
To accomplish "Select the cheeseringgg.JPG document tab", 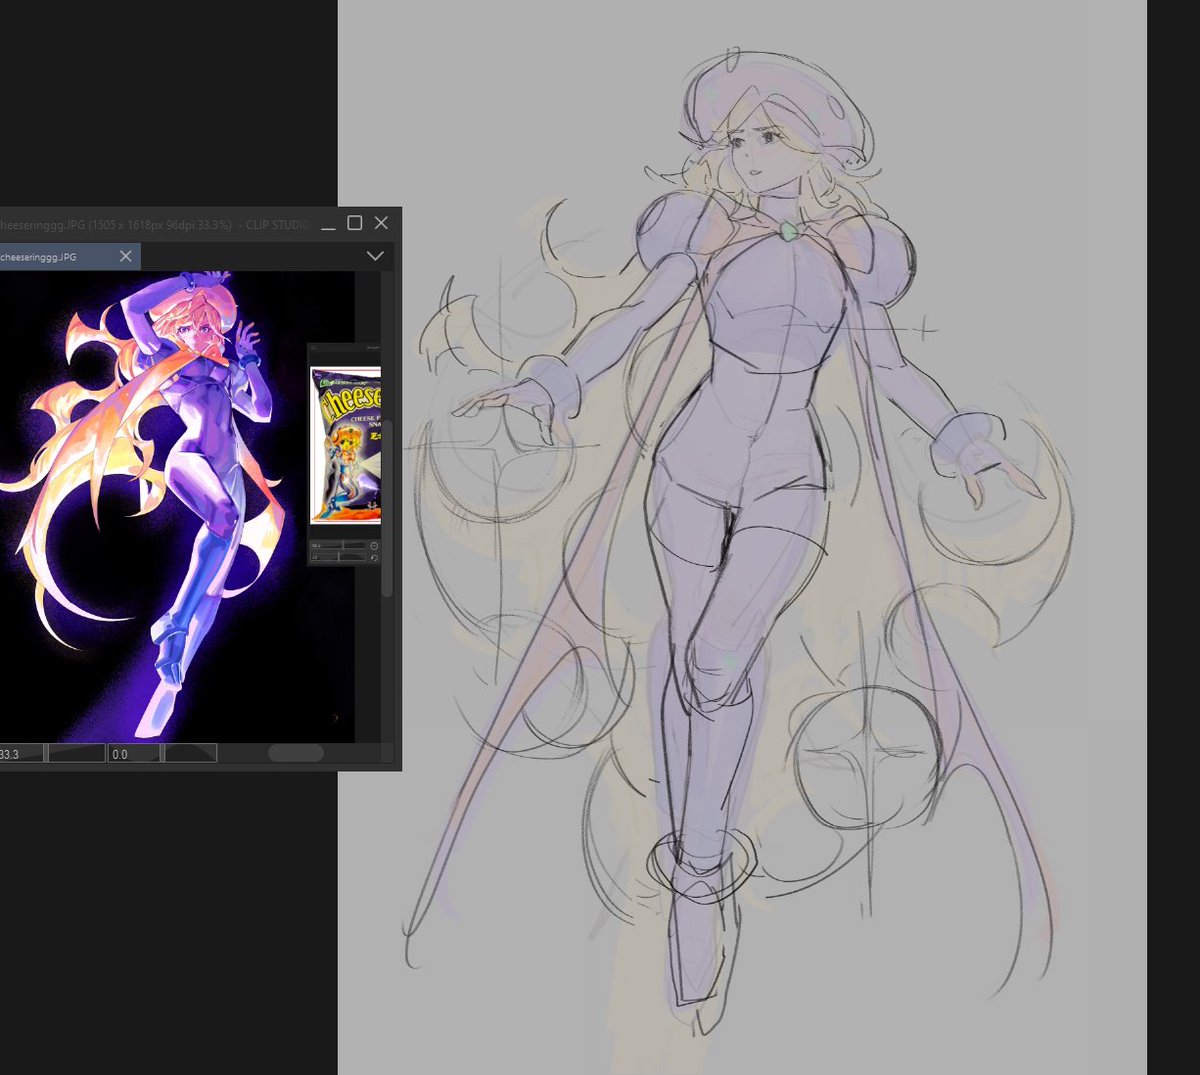I will pyautogui.click(x=68, y=256).
